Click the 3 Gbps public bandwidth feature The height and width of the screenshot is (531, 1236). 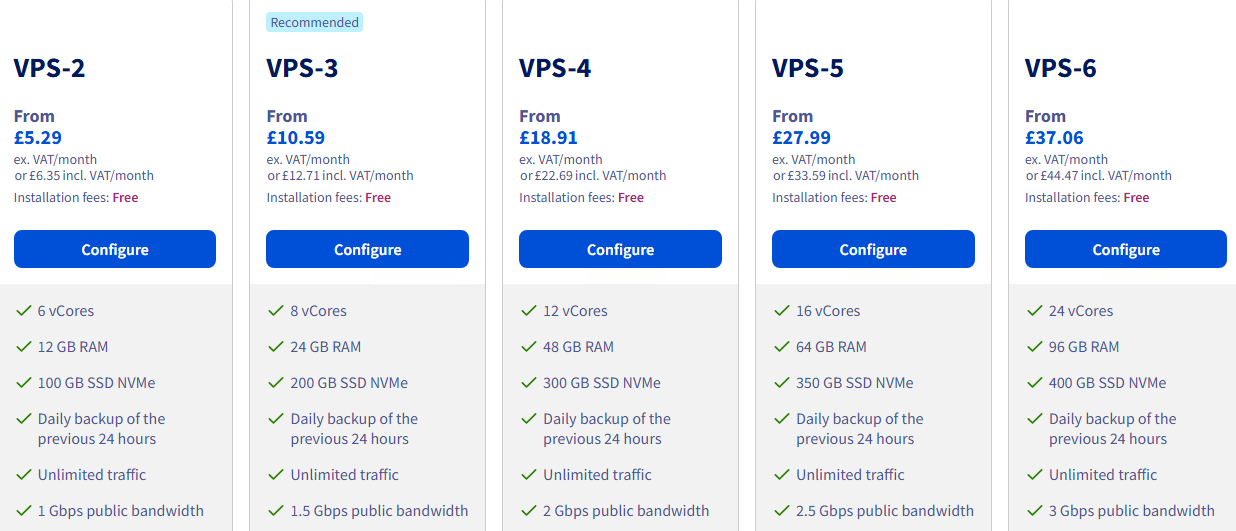pos(1131,511)
